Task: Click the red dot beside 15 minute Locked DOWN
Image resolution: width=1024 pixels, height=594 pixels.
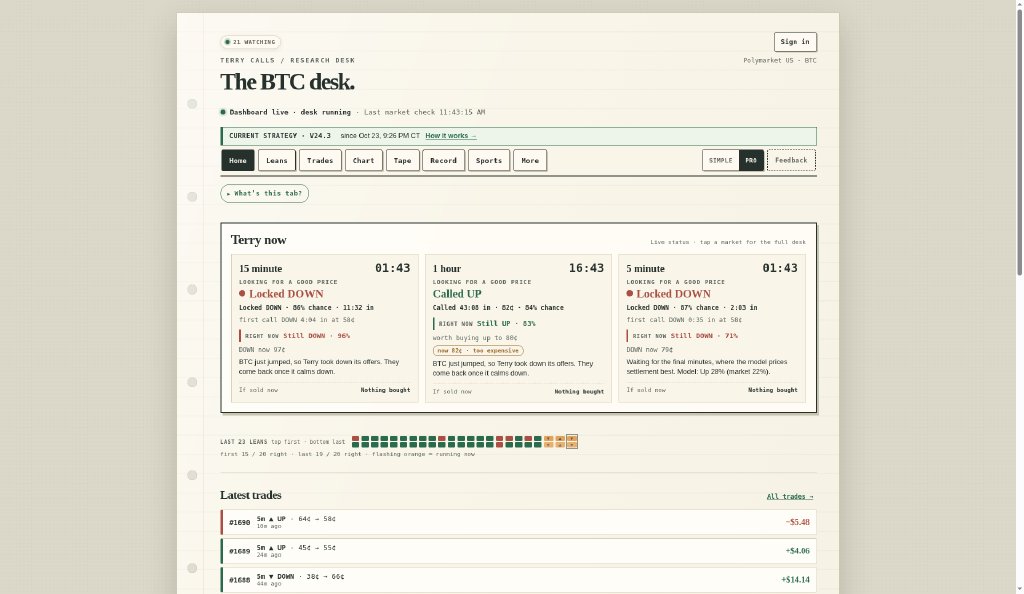Action: [x=242, y=294]
